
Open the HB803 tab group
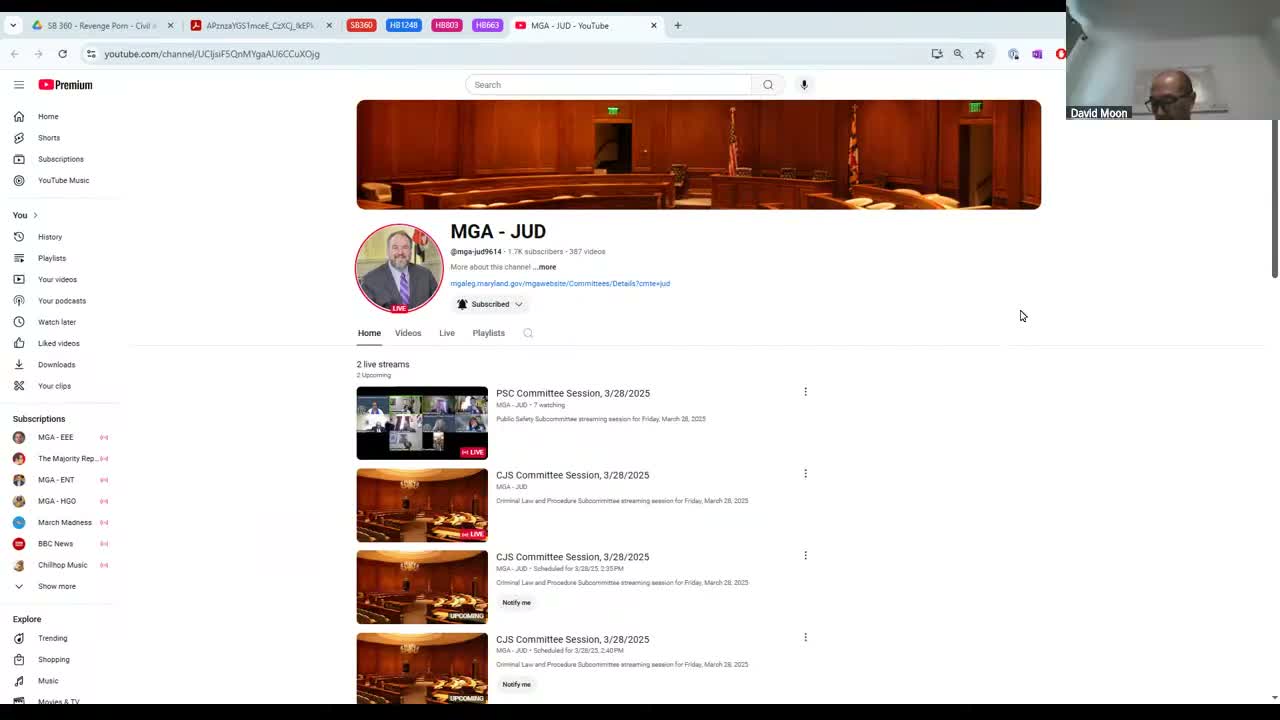click(446, 26)
